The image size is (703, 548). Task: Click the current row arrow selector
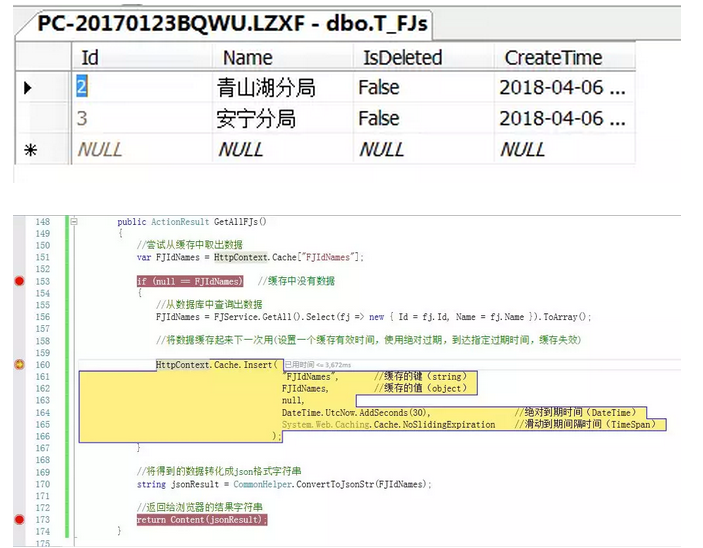pos(28,87)
